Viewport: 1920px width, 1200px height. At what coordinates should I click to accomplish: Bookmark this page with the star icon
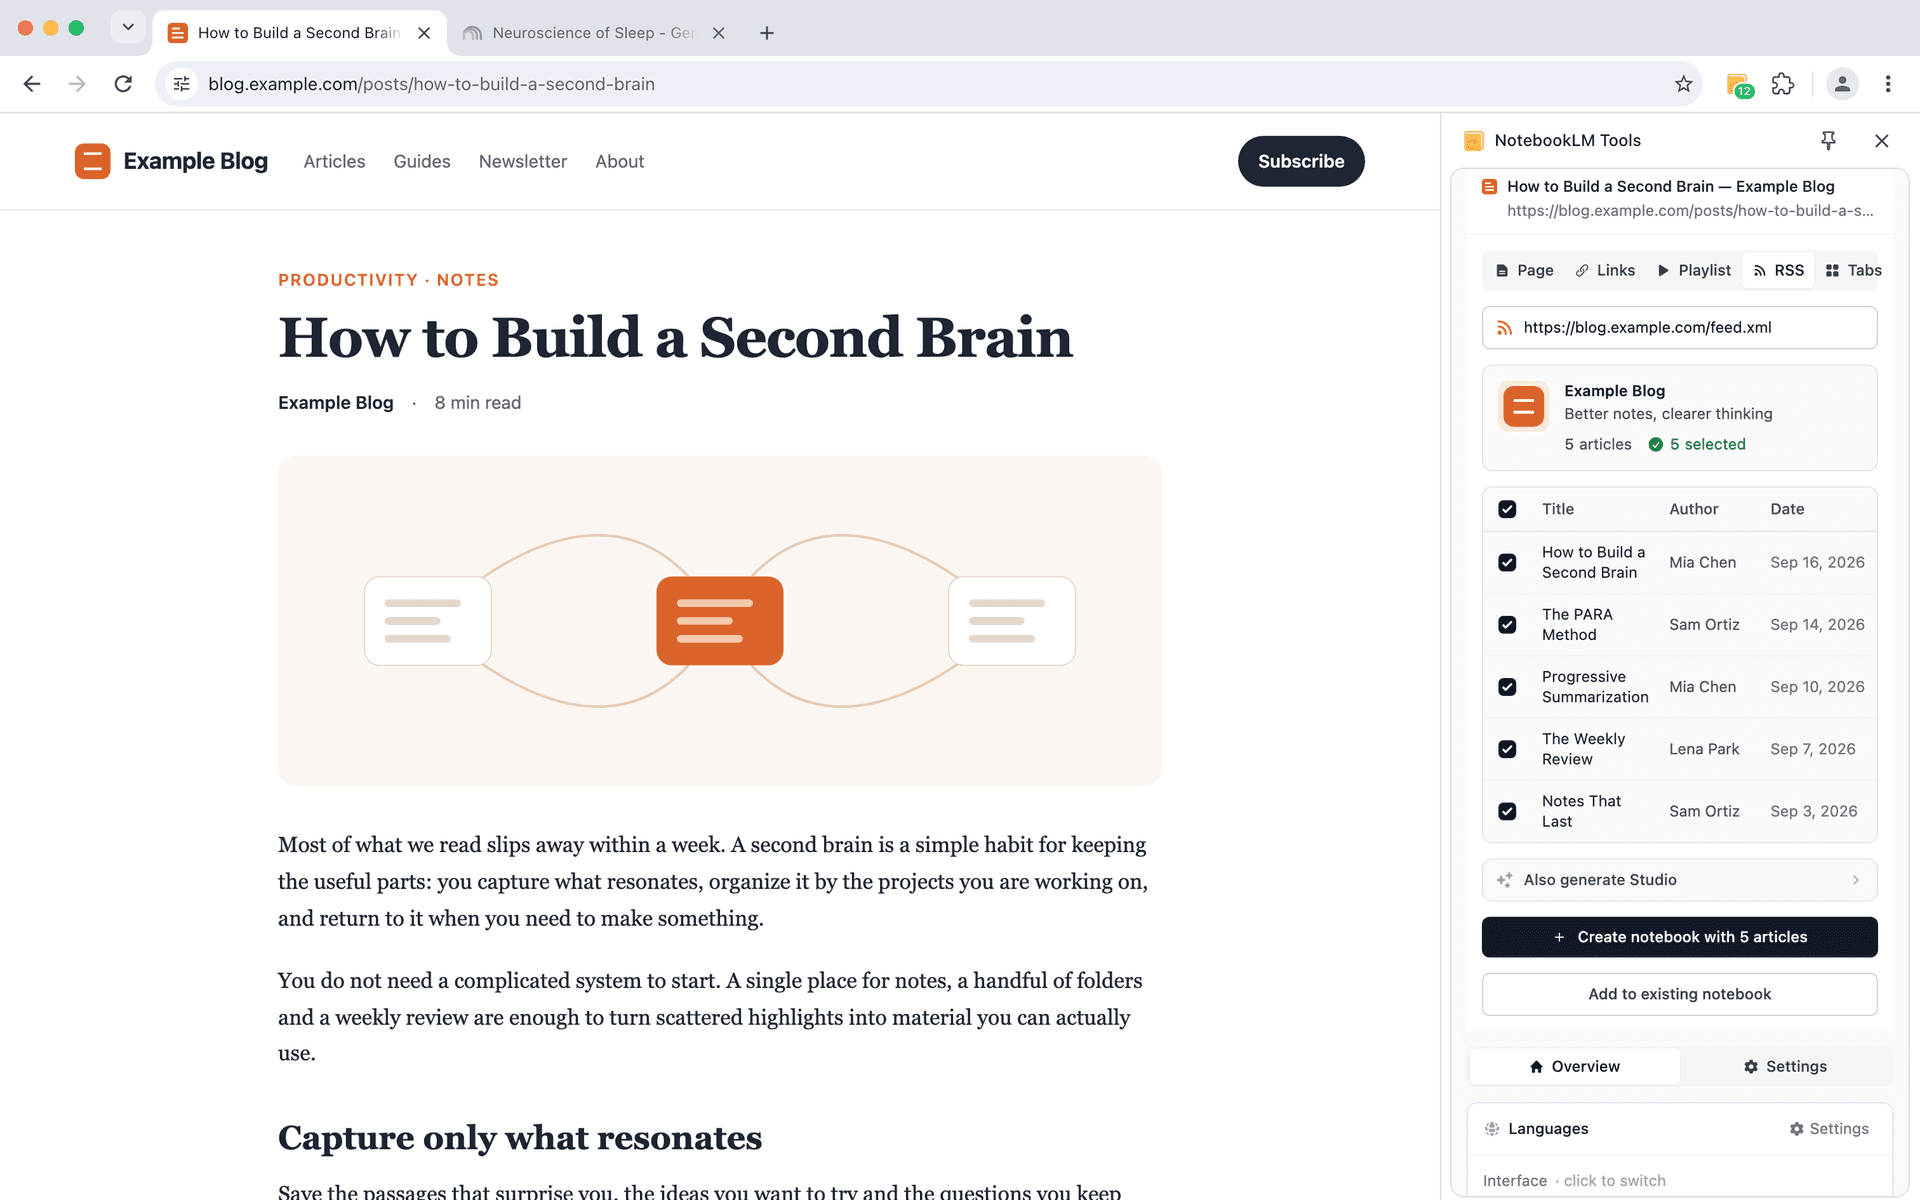click(x=1683, y=84)
